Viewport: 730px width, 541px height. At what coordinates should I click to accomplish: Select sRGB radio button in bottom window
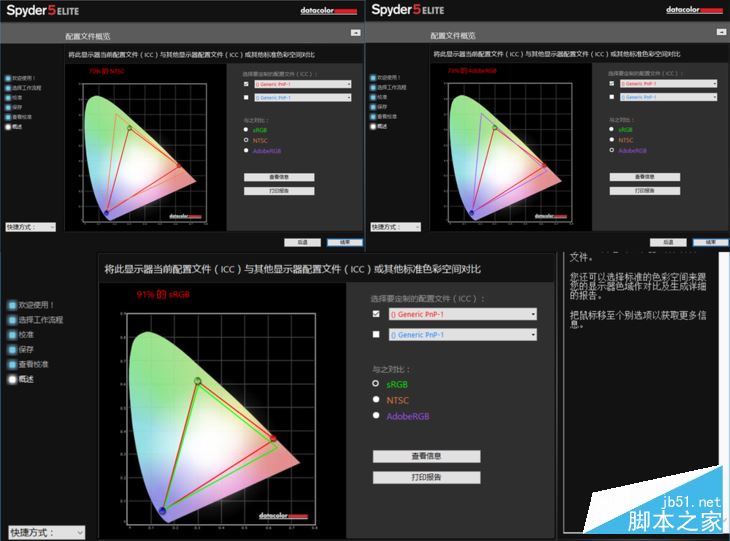click(x=376, y=383)
